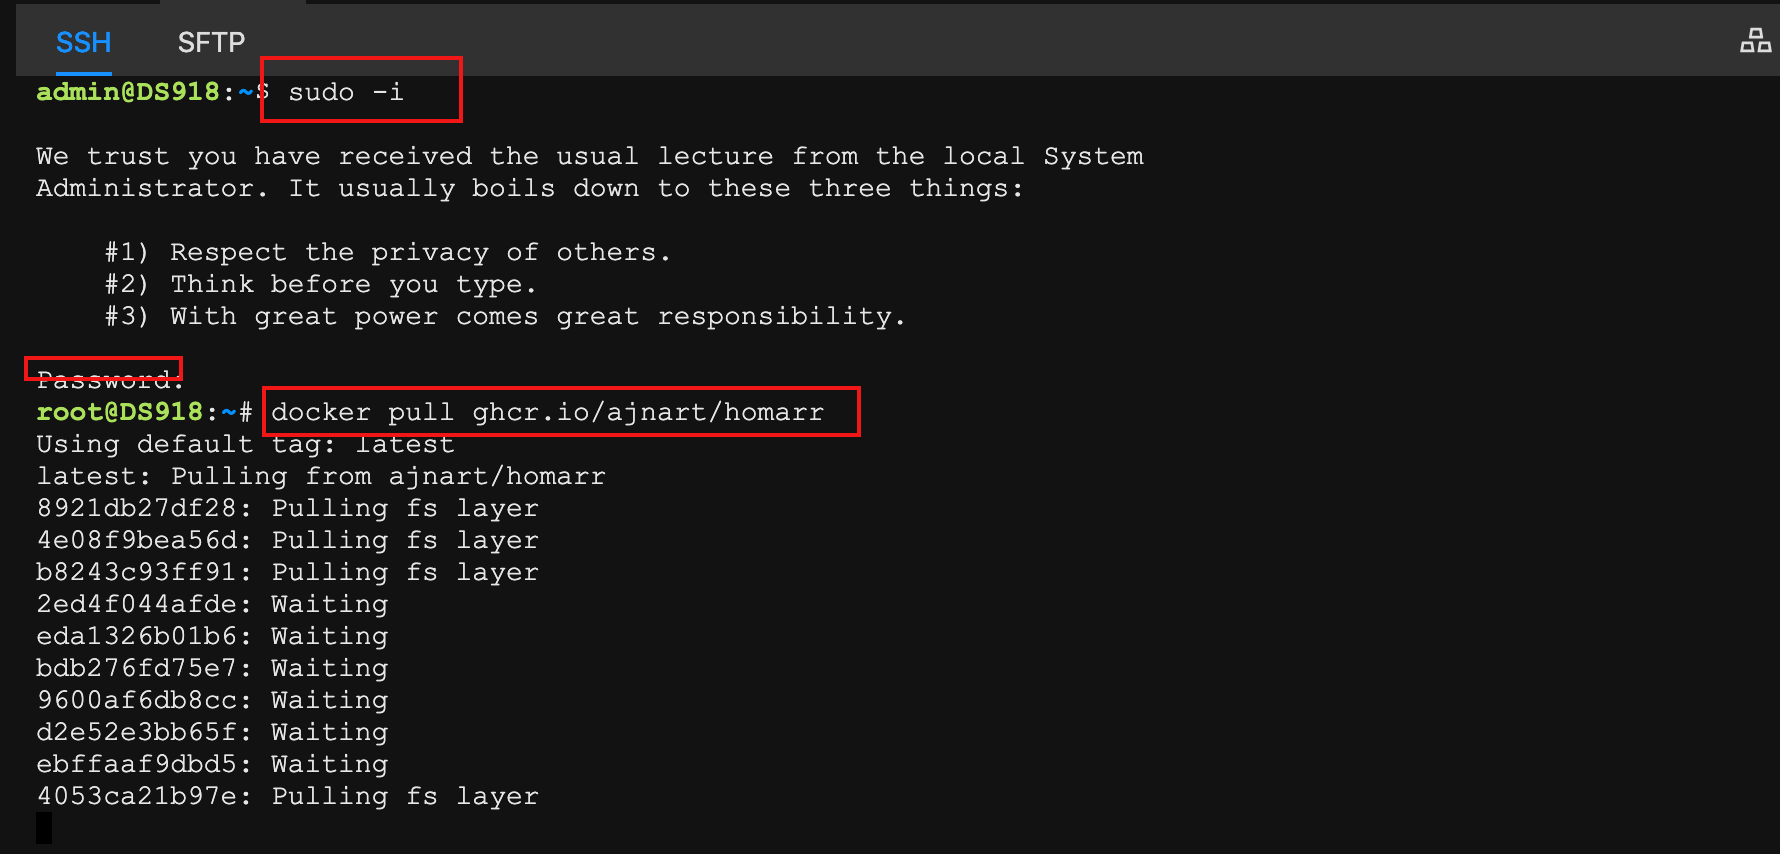Click 'Using default tag: latest' line

(245, 444)
